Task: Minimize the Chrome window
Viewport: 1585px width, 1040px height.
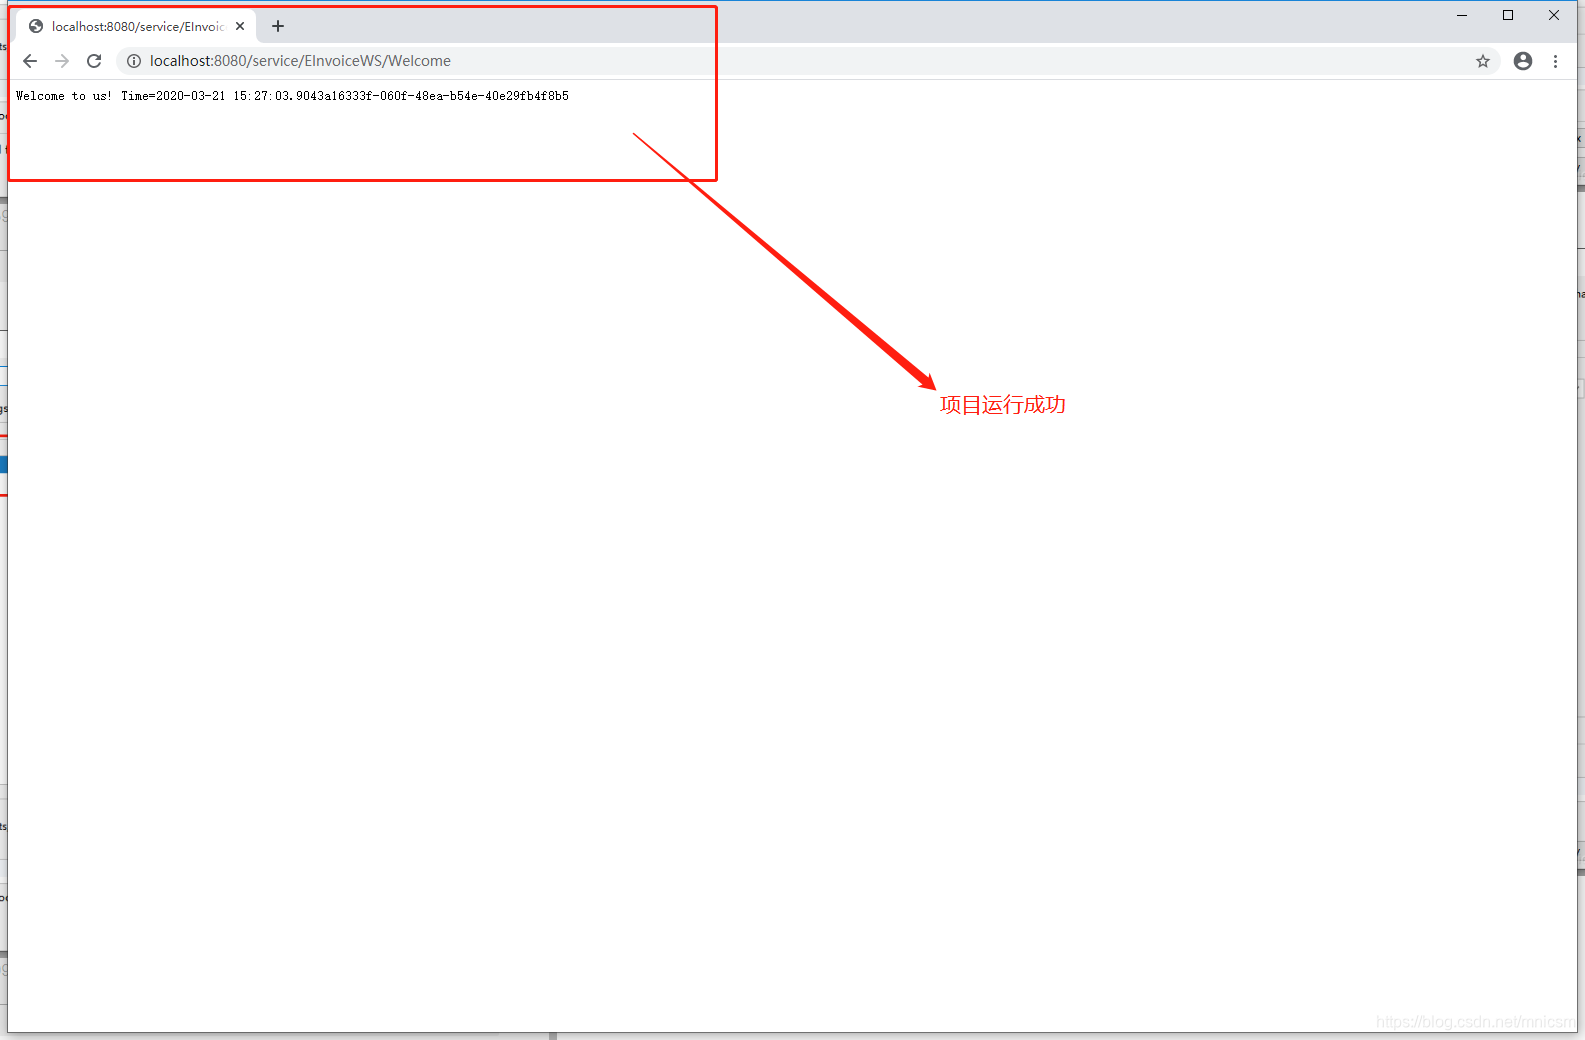Action: (x=1462, y=15)
